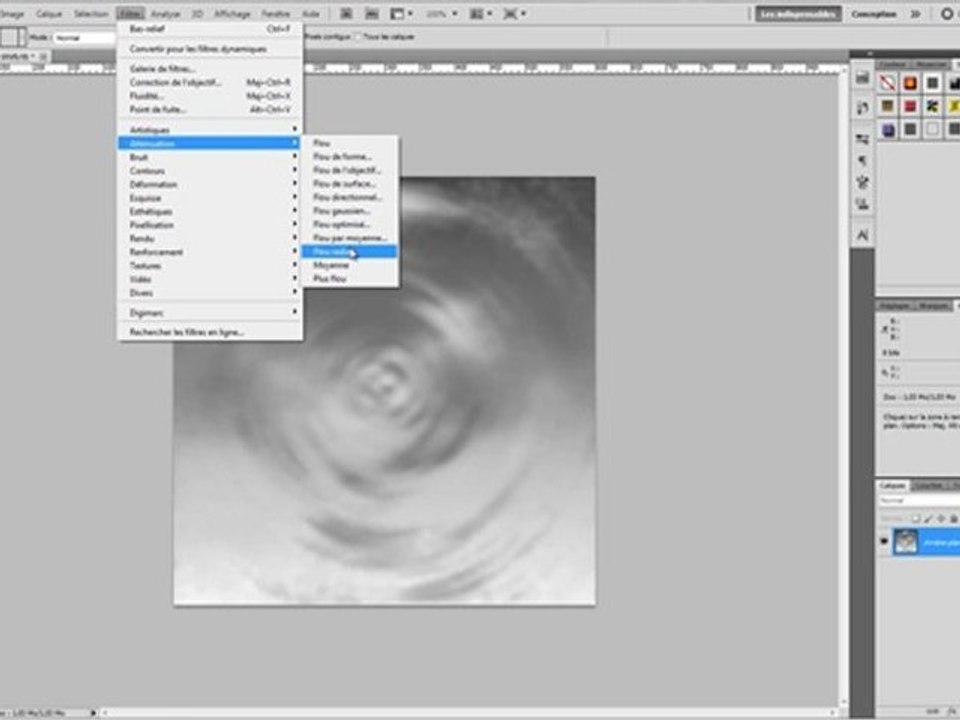Click the lock all padlock icon in Layers
Screen dimensions: 960x720
click(953, 519)
